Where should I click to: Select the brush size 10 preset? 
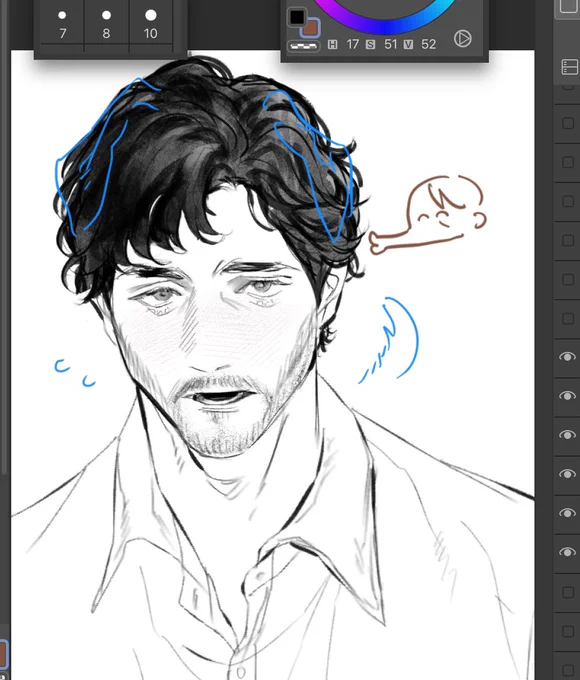(x=151, y=24)
